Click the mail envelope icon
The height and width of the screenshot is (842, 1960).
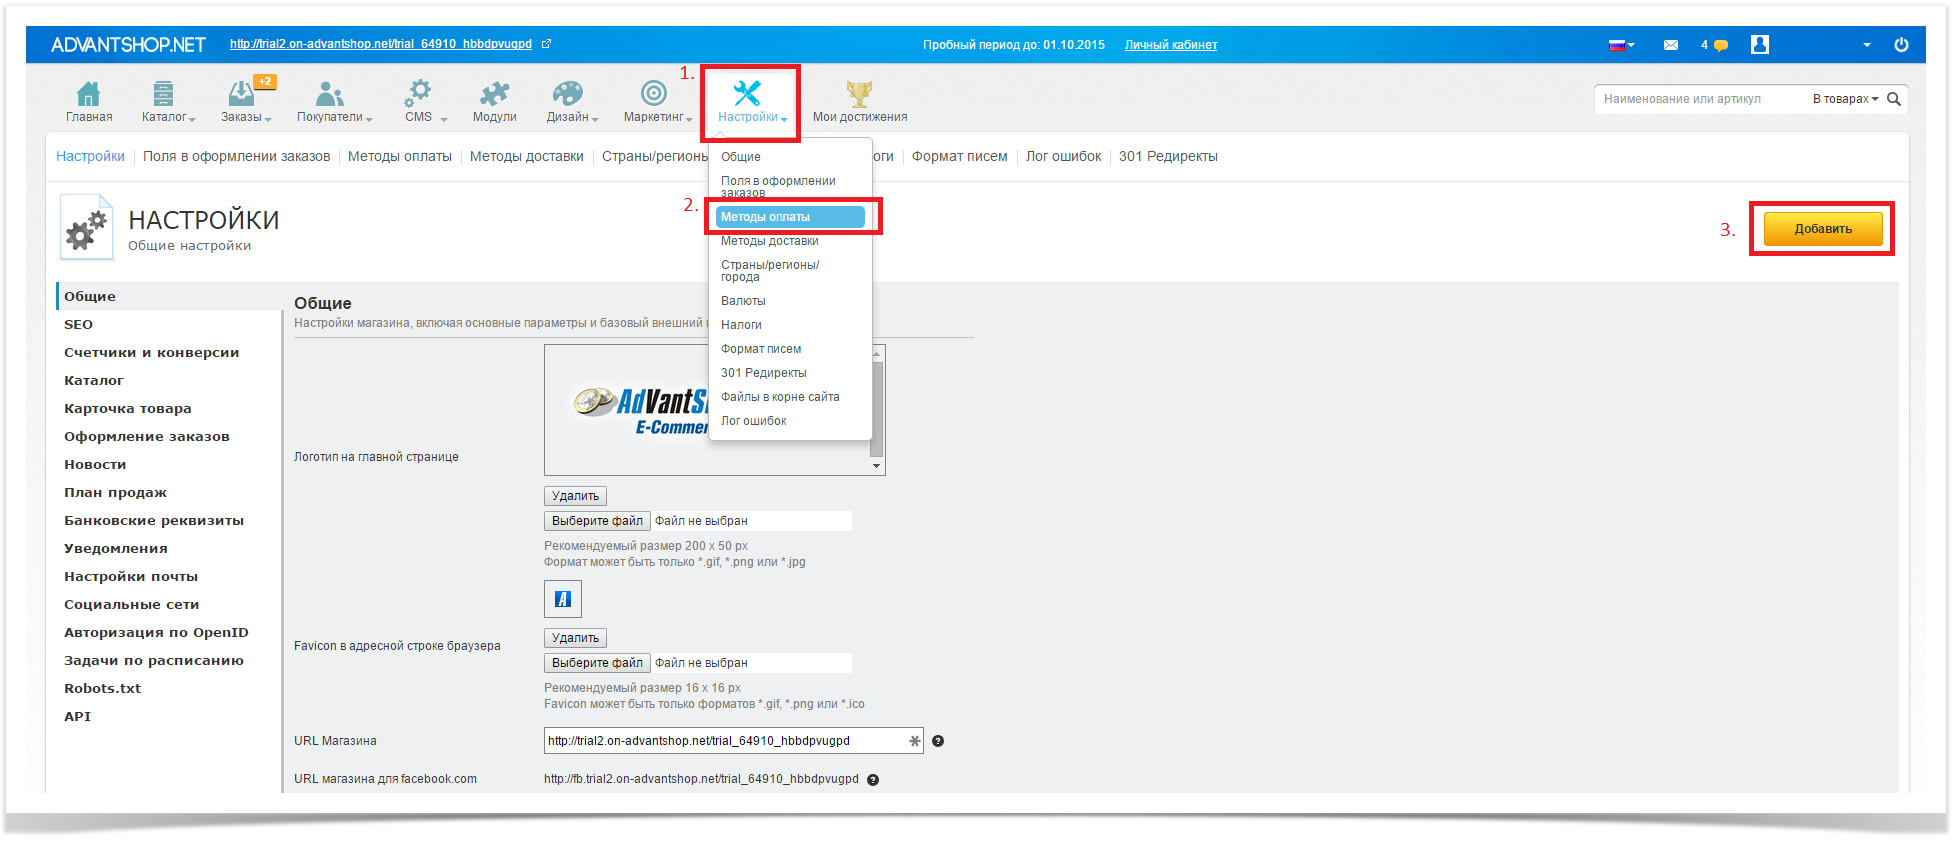(x=1670, y=45)
